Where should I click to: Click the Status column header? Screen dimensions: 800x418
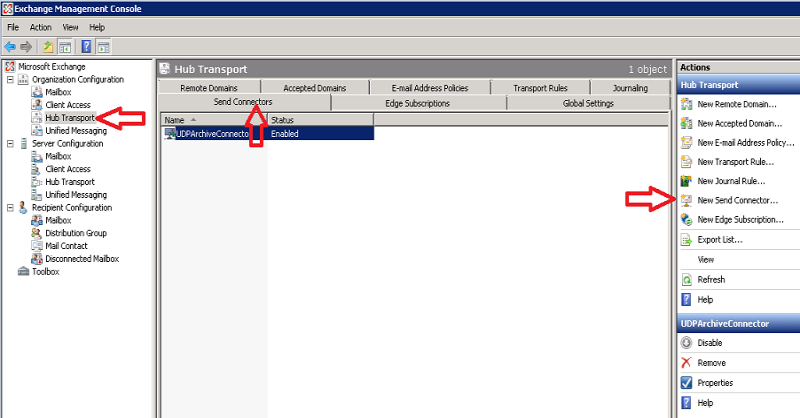point(320,120)
